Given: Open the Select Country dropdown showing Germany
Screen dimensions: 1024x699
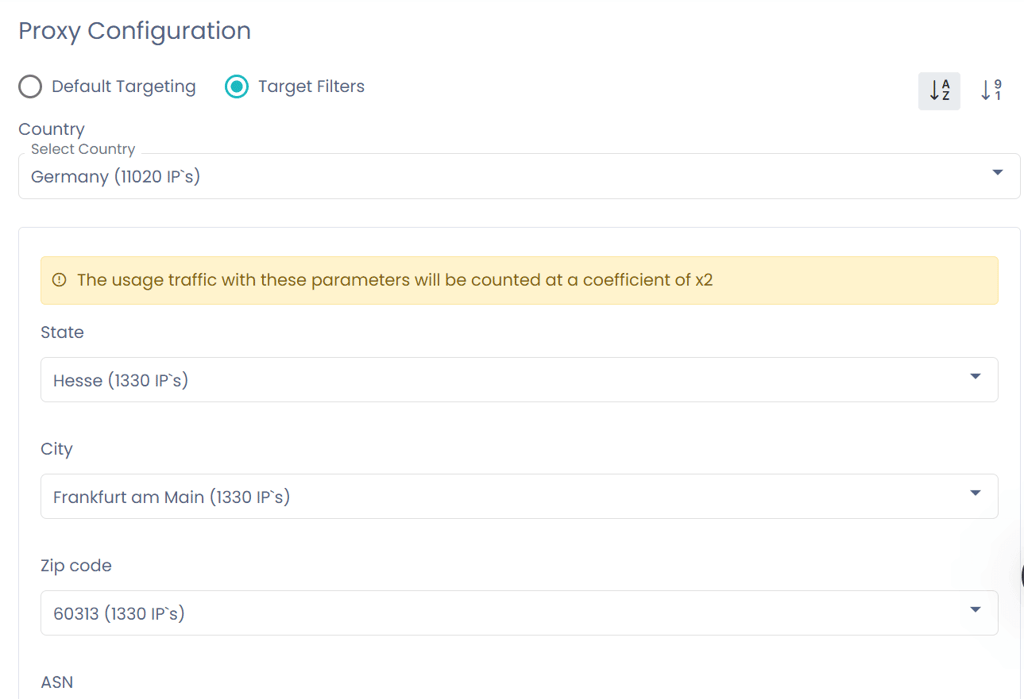Looking at the screenshot, I should click(519, 176).
